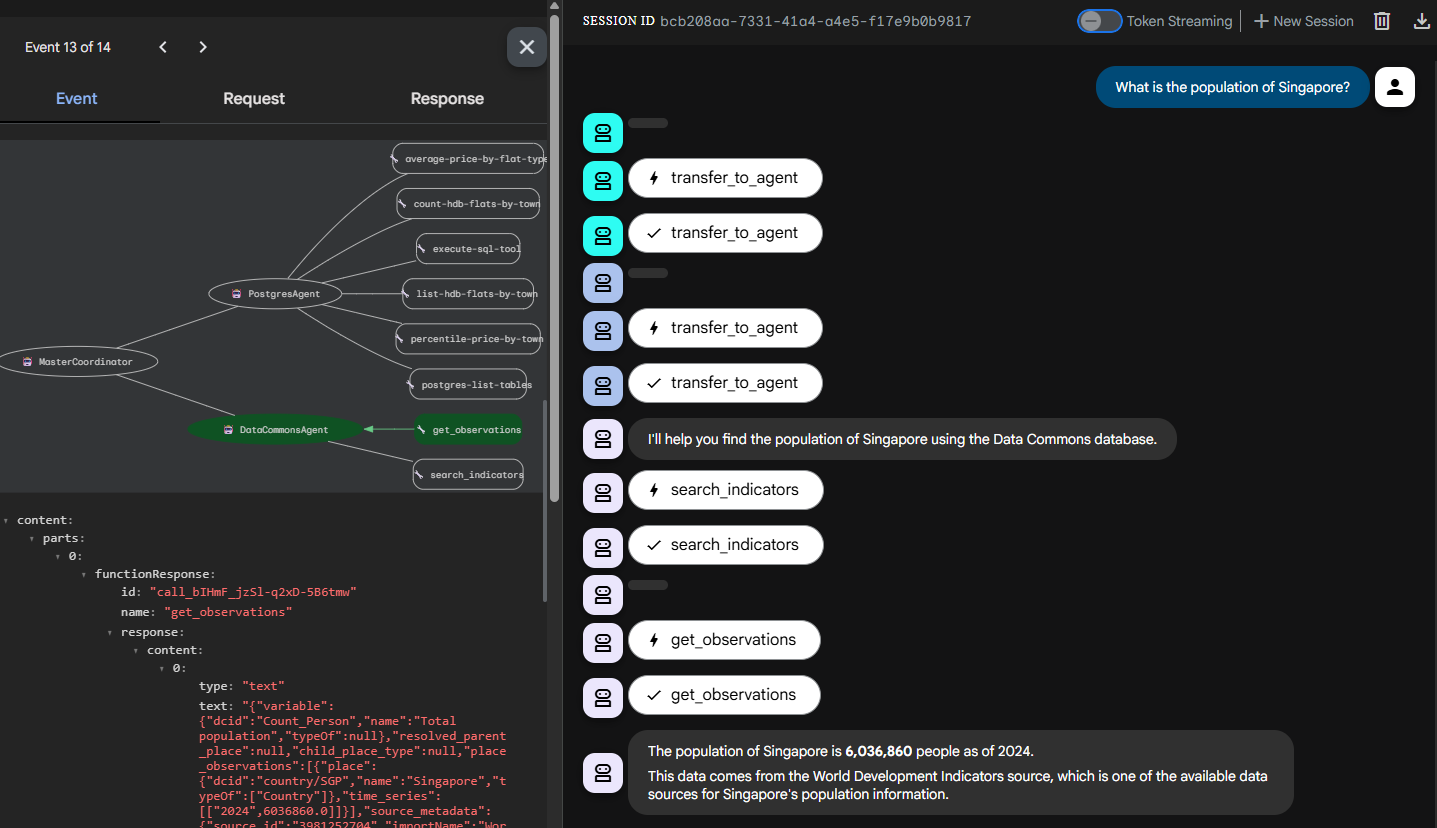Click the delete session trash icon
This screenshot has width=1437, height=828.
(1382, 21)
